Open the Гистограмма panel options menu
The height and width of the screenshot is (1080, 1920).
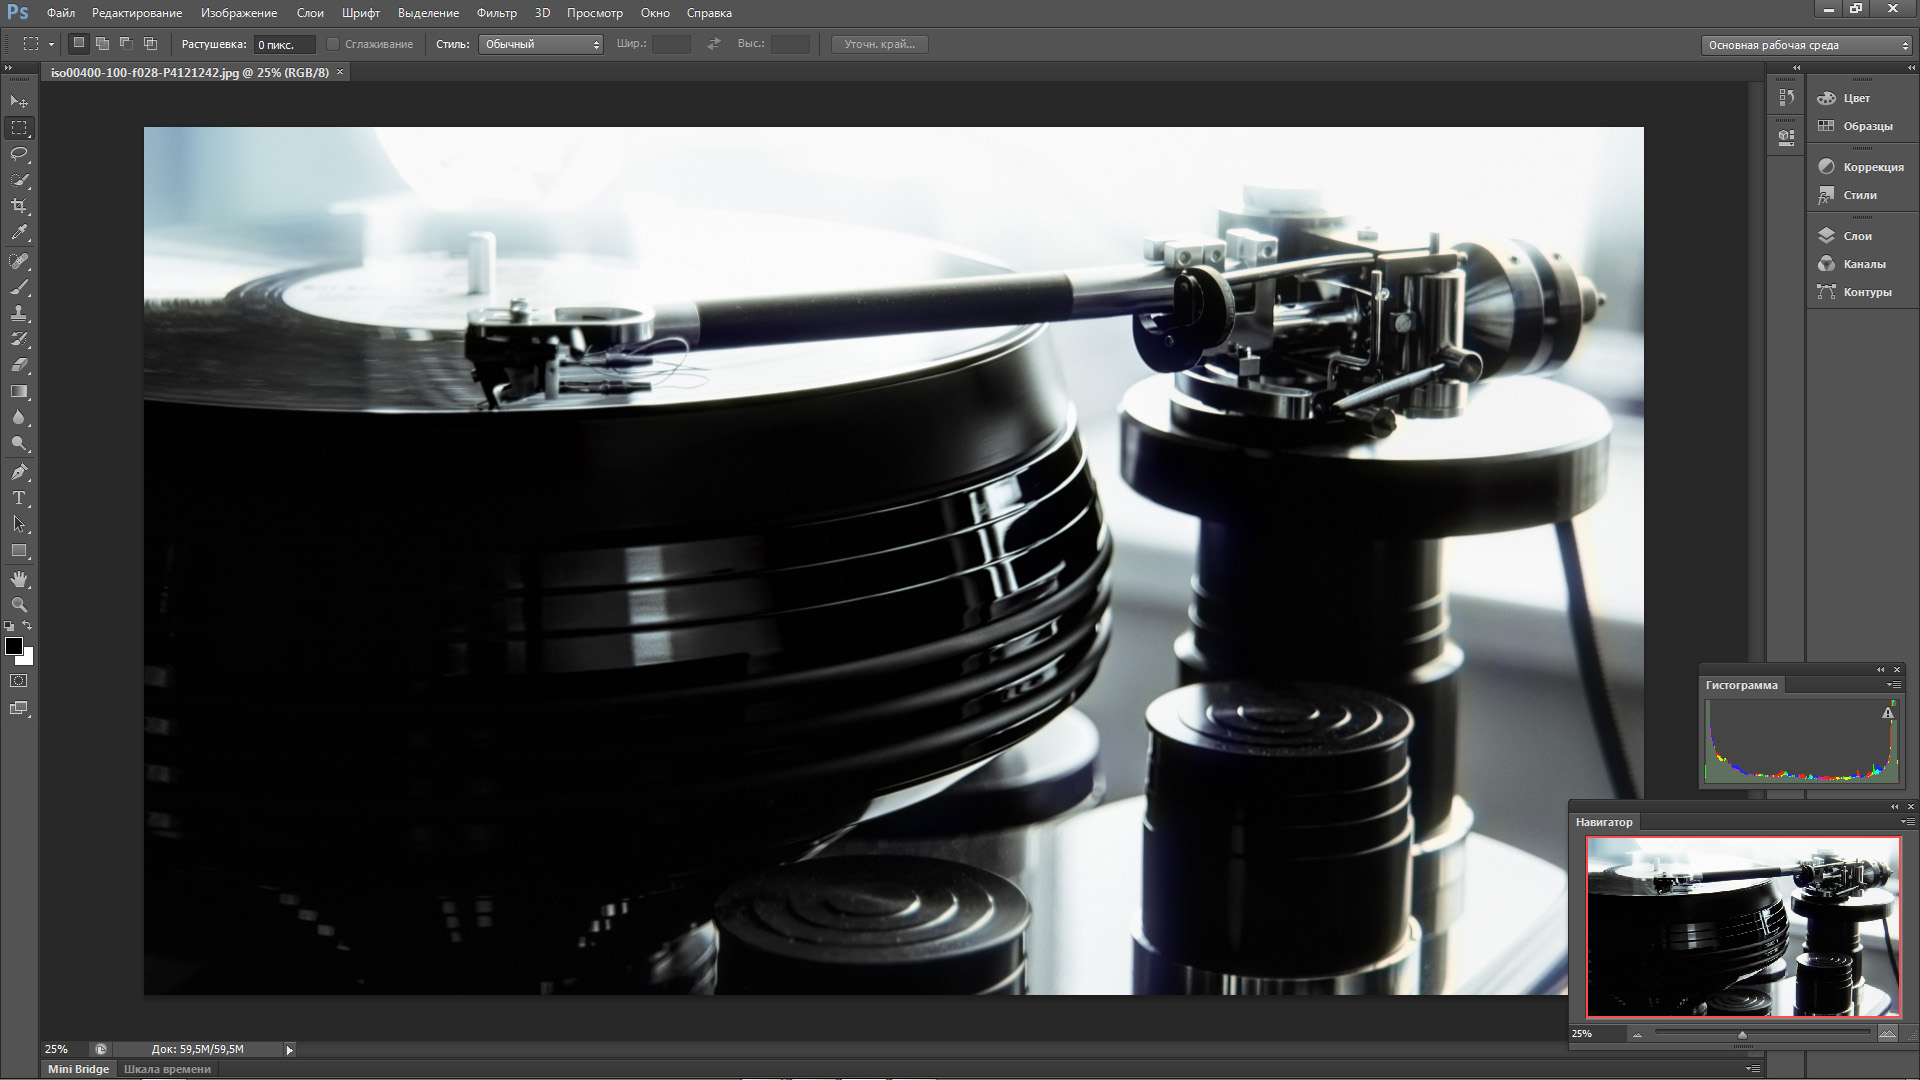(x=1893, y=685)
